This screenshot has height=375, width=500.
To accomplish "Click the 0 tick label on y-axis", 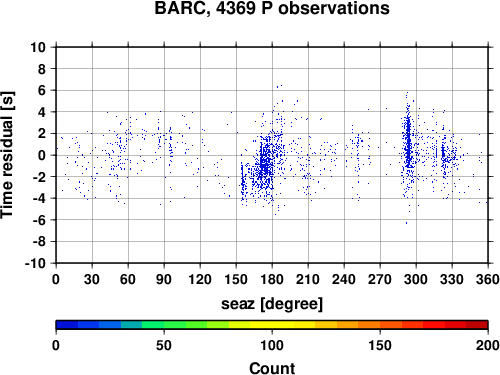I will 42,155.
